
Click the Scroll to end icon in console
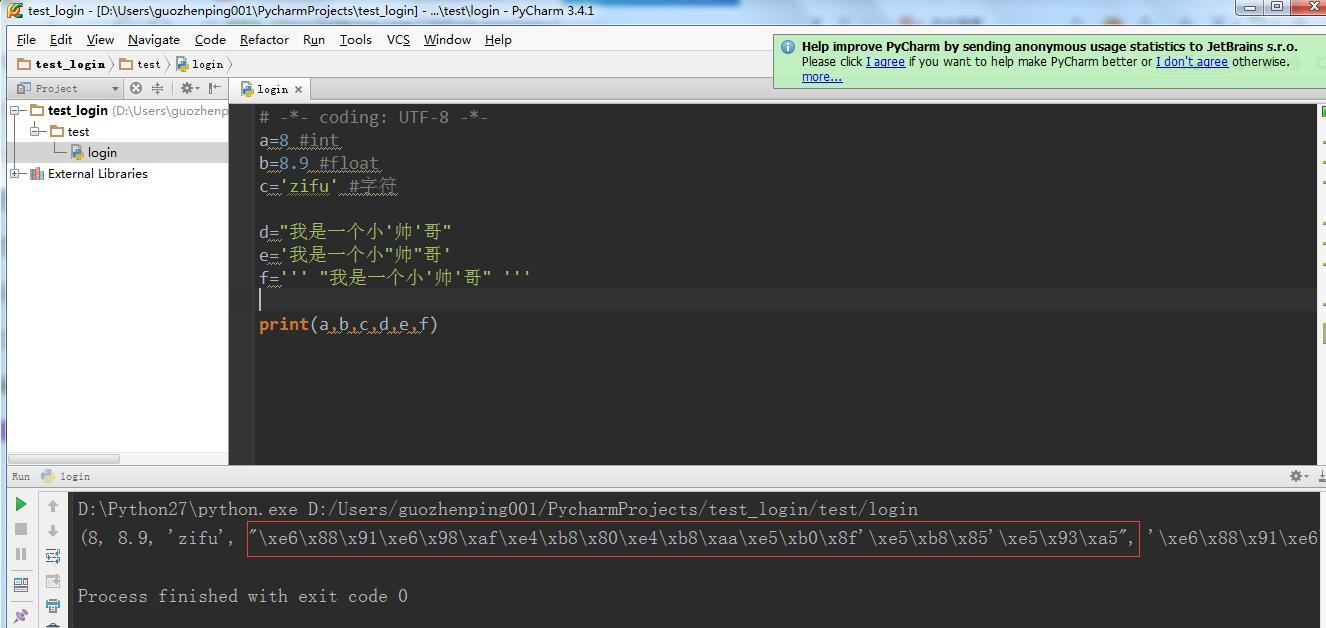53,581
